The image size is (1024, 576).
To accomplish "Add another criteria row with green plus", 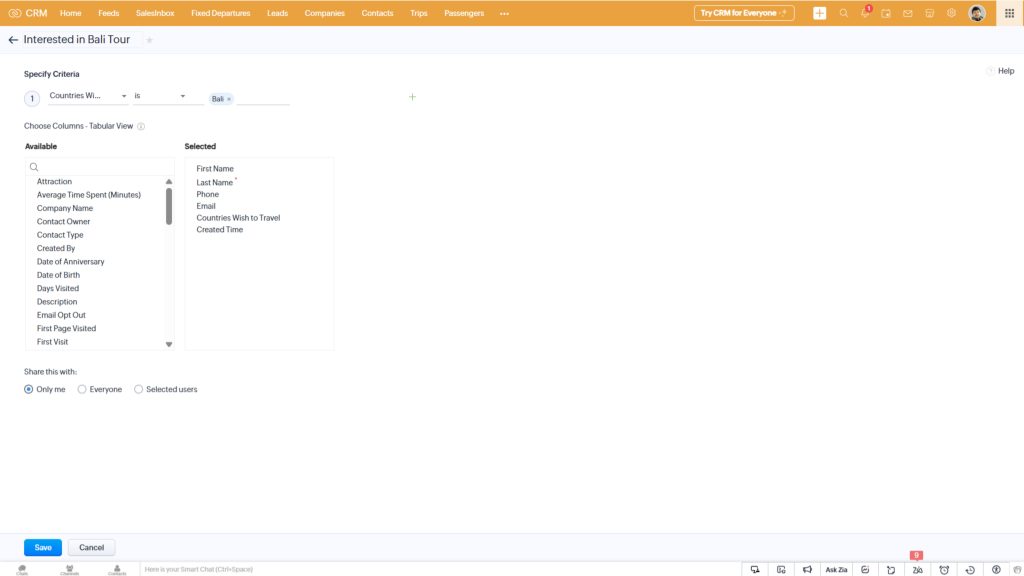I will point(412,97).
